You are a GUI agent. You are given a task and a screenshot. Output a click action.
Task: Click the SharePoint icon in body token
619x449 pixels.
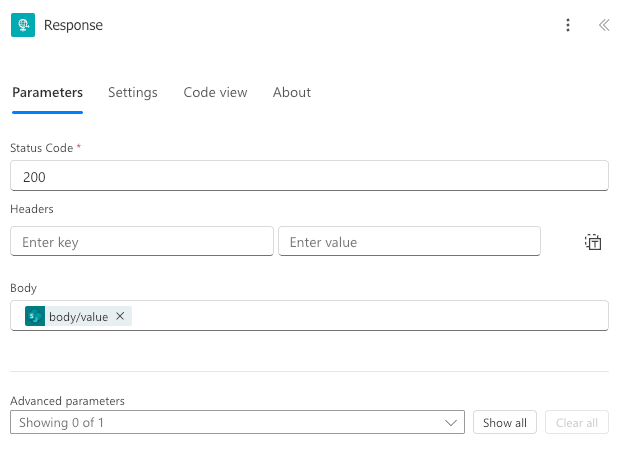pos(35,316)
